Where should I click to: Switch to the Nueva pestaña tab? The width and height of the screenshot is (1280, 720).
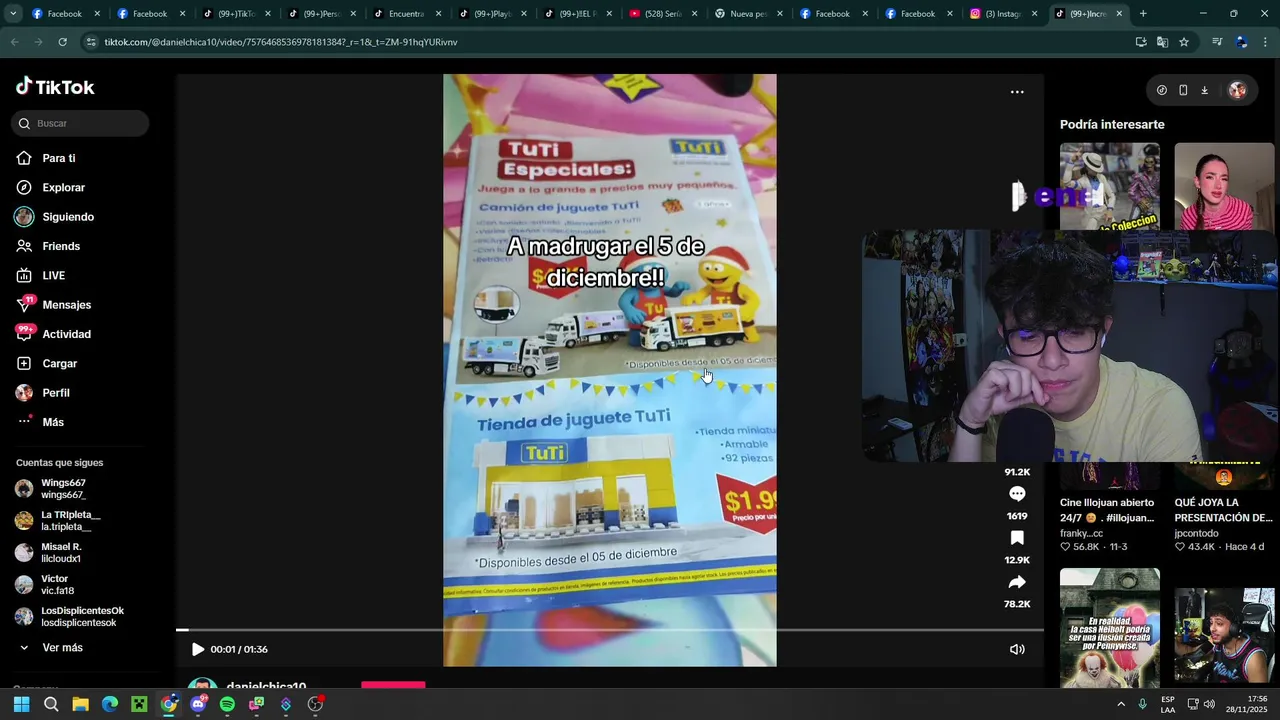(748, 14)
